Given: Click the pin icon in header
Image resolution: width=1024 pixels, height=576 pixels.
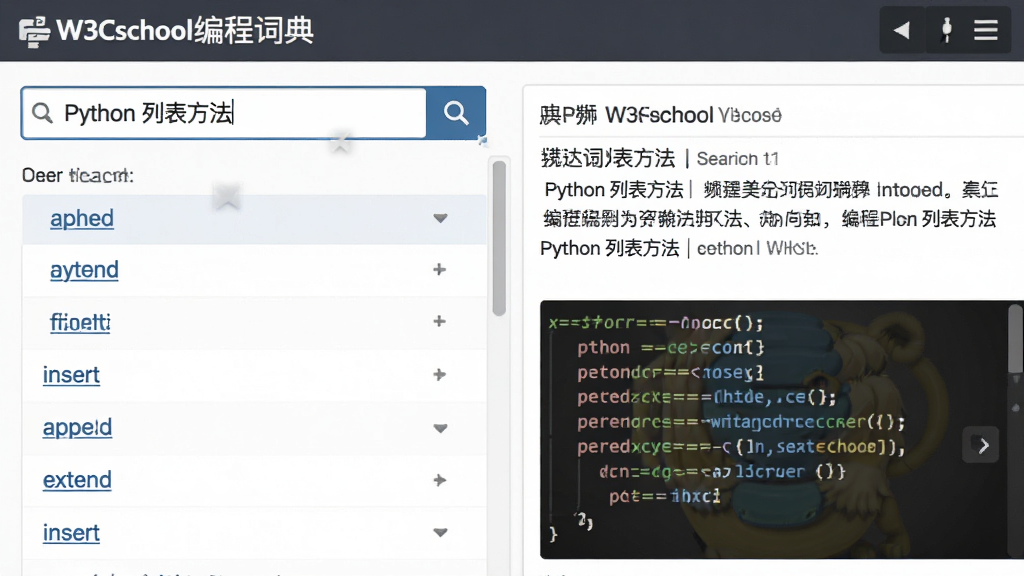Looking at the screenshot, I should 946,30.
